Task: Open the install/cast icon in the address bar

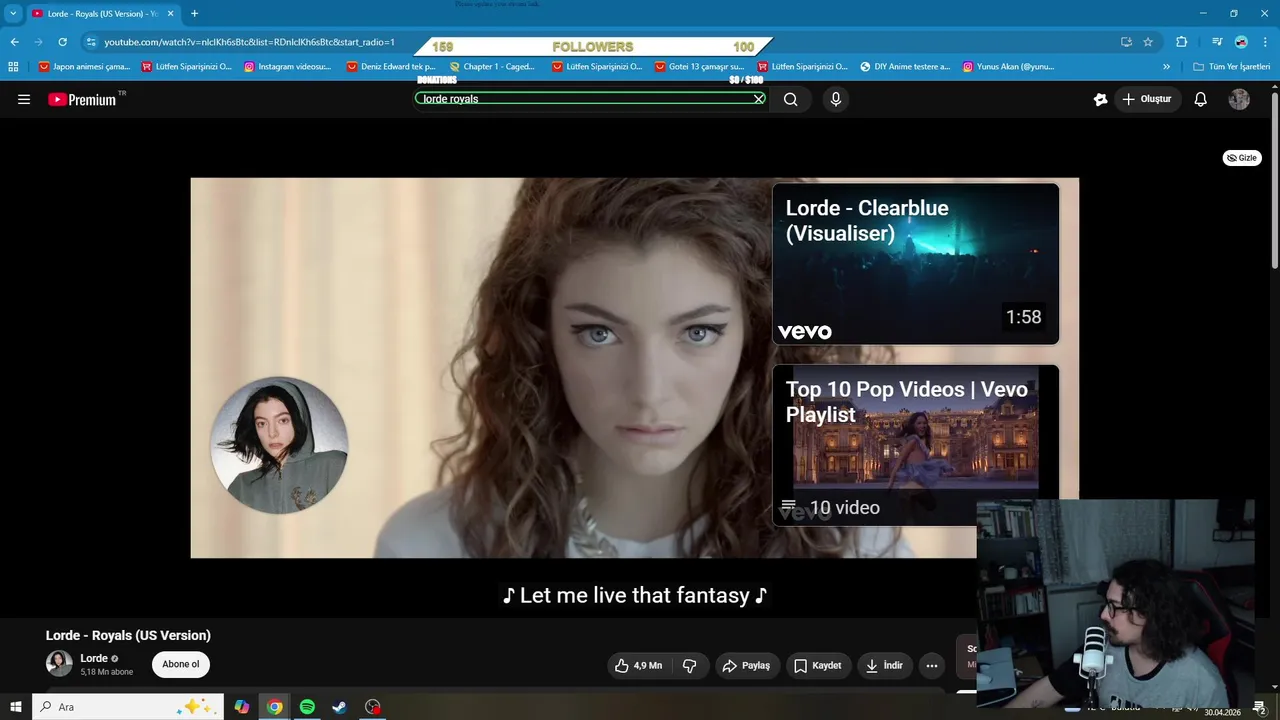Action: pos(1126,42)
